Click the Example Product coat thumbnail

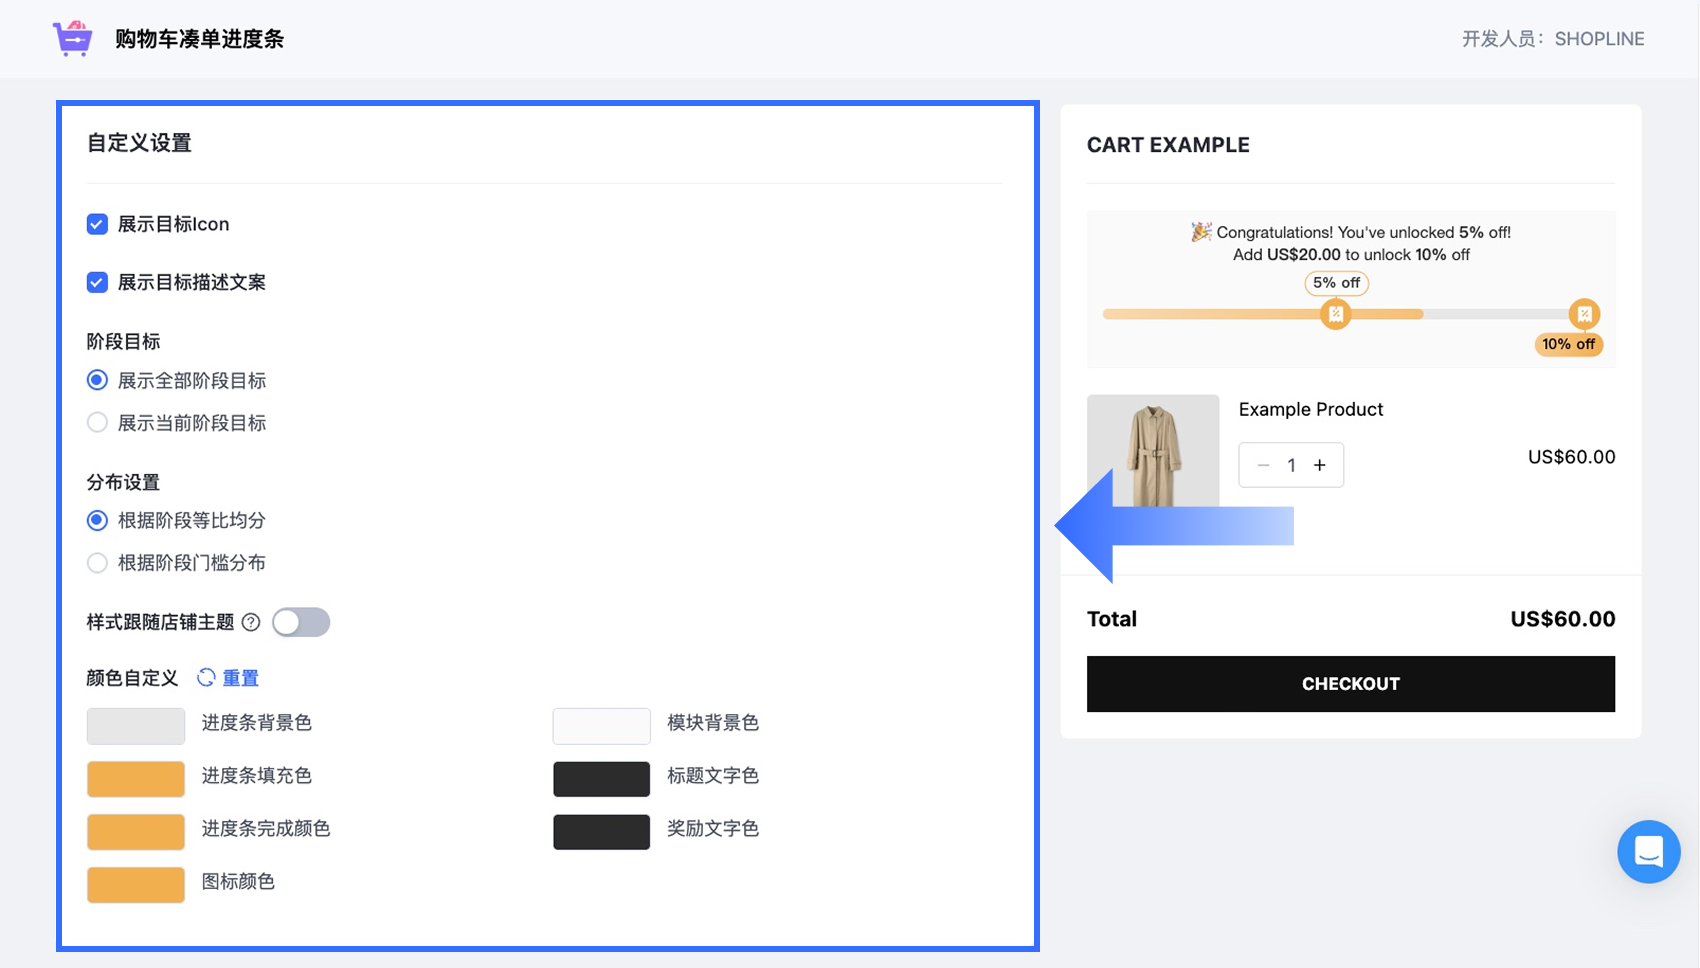(x=1153, y=451)
